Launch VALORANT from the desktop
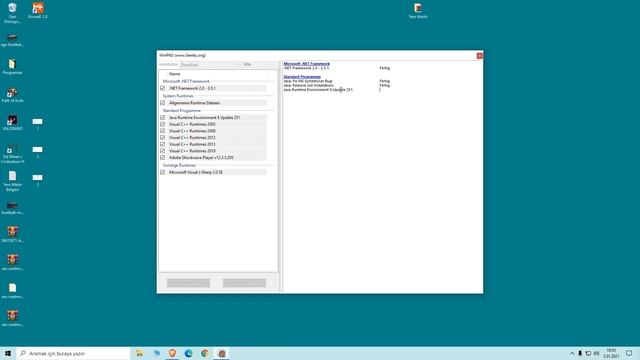The image size is (640, 360). [x=12, y=122]
